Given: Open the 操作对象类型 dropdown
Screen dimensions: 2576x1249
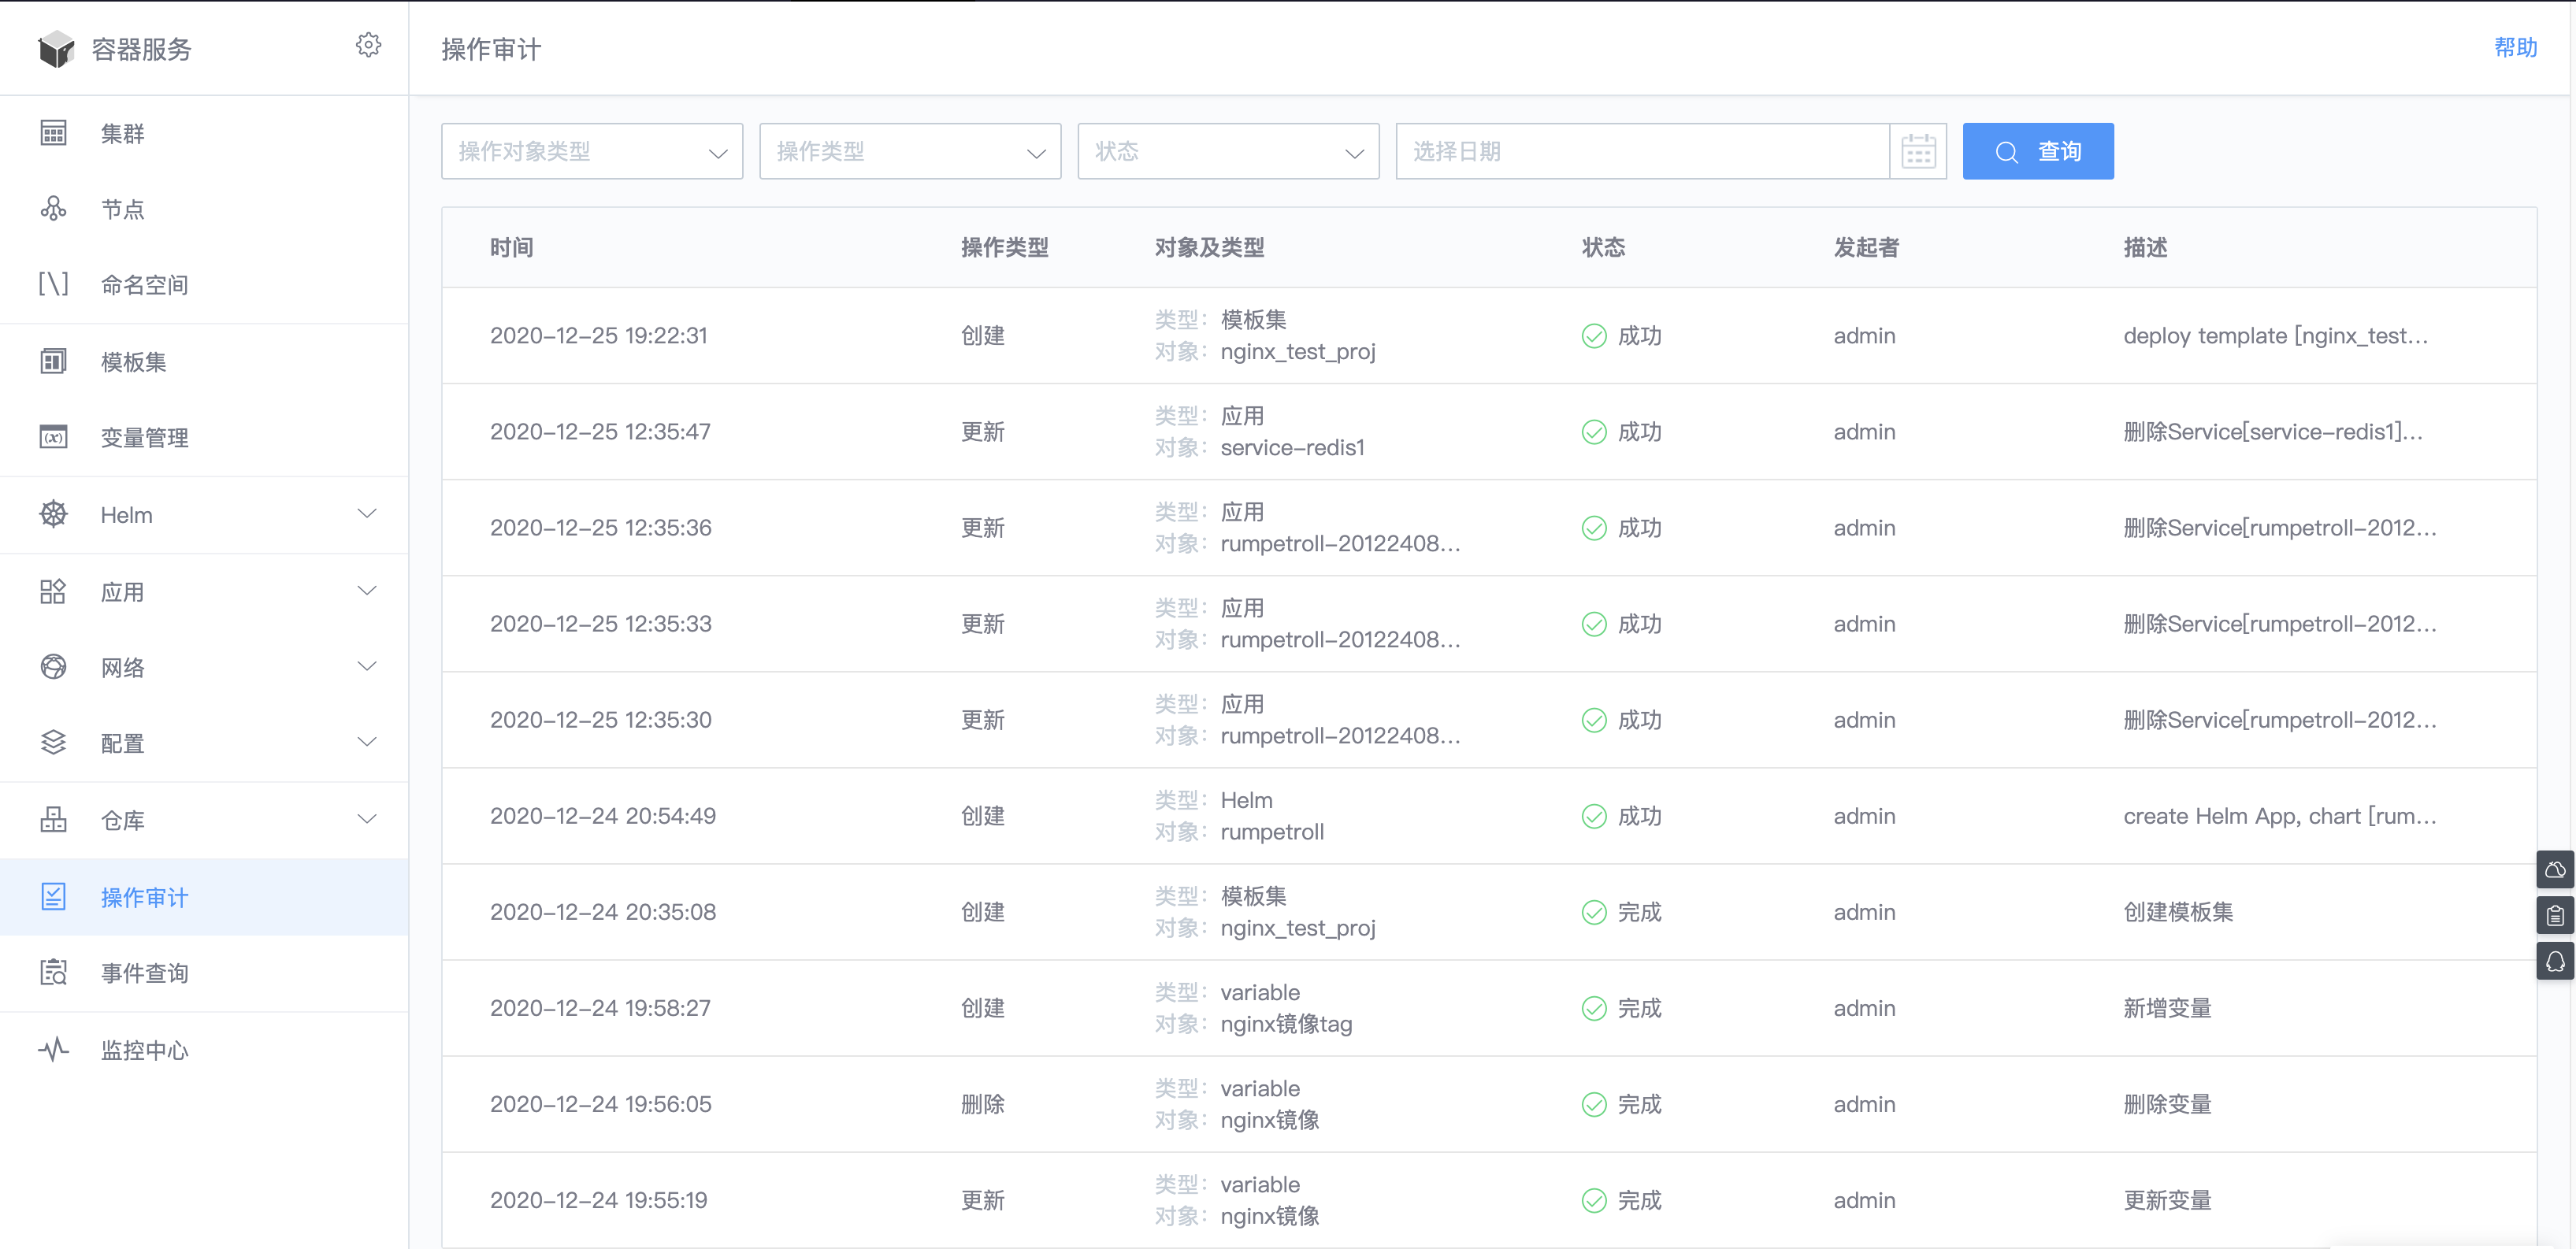Looking at the screenshot, I should 592,152.
